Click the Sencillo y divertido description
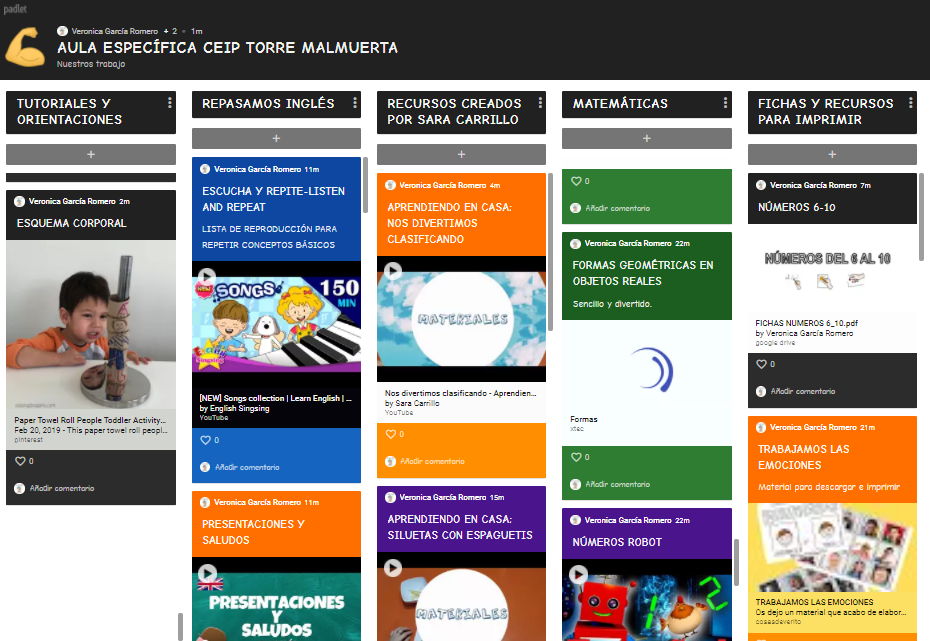The image size is (930, 641). pyautogui.click(x=612, y=304)
